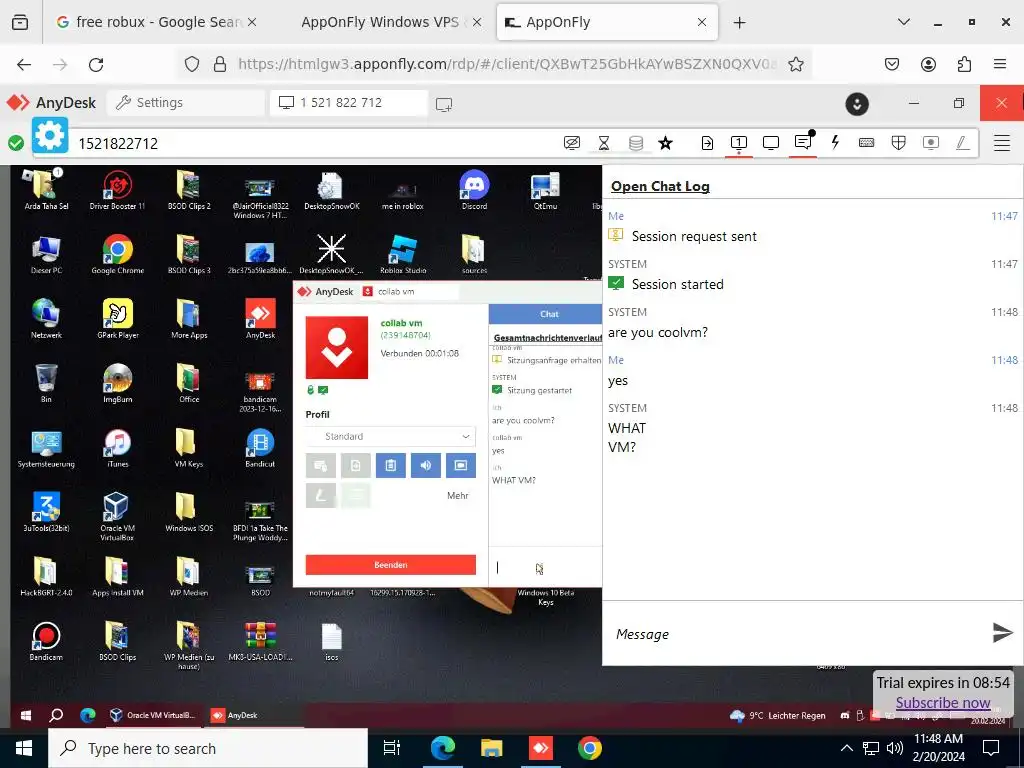Open Bandicut icon on remote desktop
Image resolution: width=1024 pixels, height=768 pixels.
click(260, 448)
